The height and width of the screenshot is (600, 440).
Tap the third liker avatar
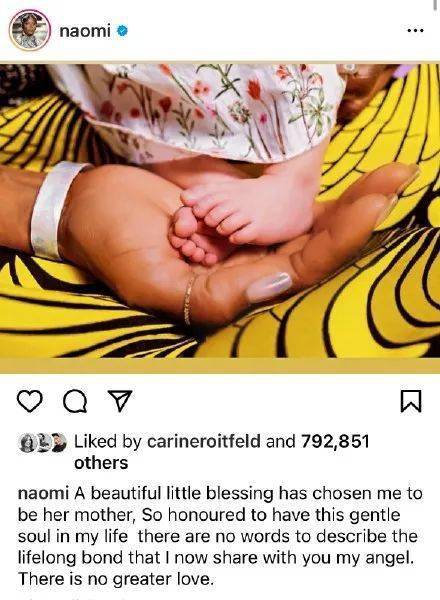[x=59, y=443]
